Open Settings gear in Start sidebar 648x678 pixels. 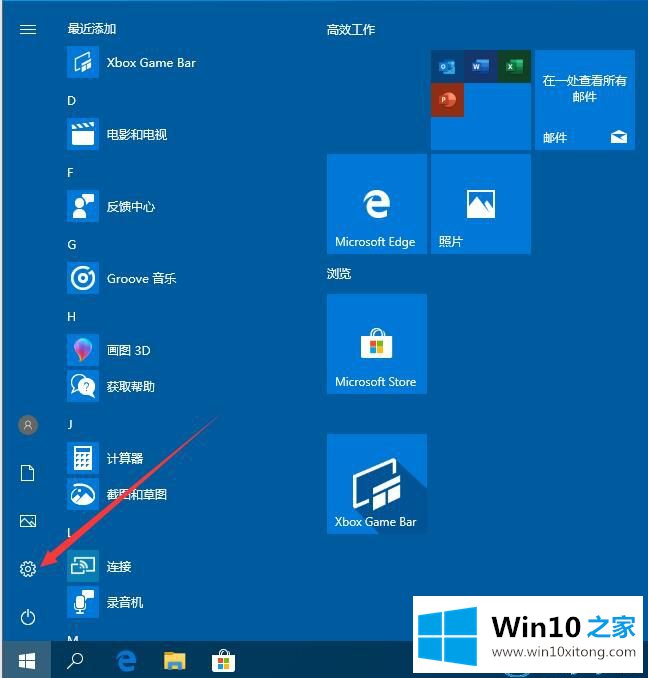click(28, 569)
